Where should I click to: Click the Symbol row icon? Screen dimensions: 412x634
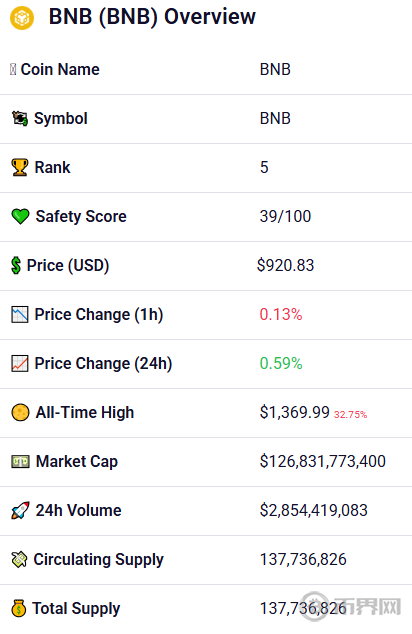coord(20,118)
